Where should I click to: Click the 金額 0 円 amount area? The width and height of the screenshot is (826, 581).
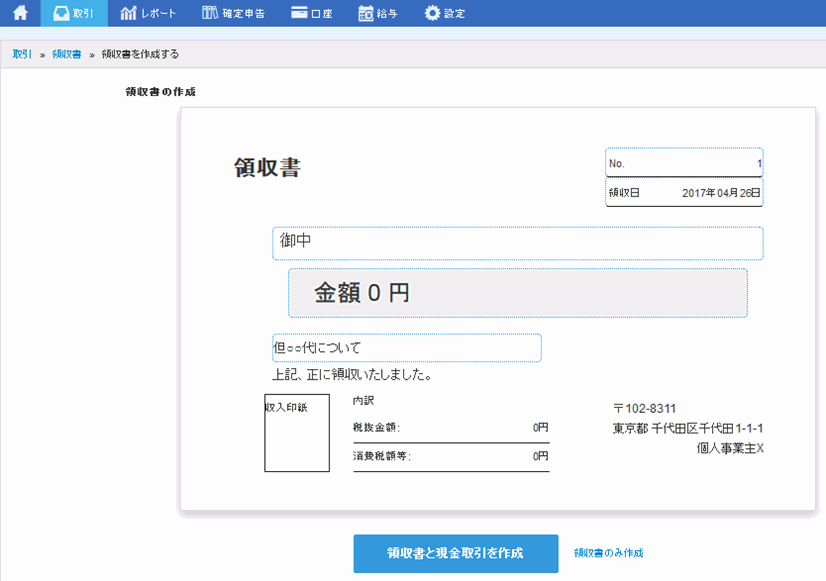pyautogui.click(x=517, y=291)
